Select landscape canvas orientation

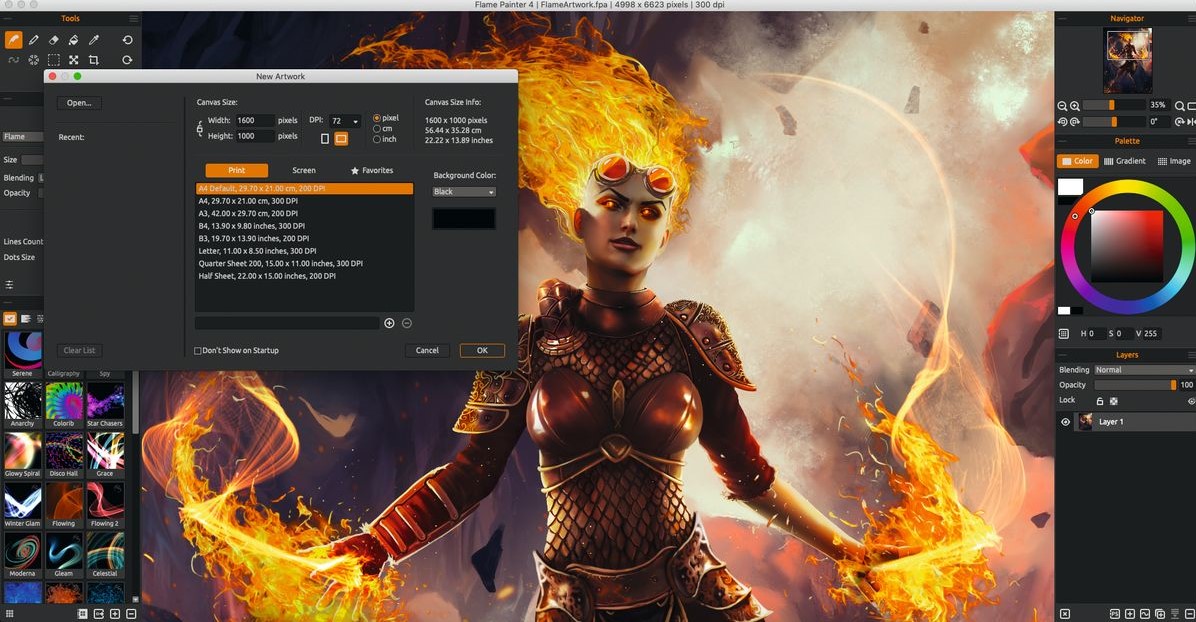click(341, 138)
